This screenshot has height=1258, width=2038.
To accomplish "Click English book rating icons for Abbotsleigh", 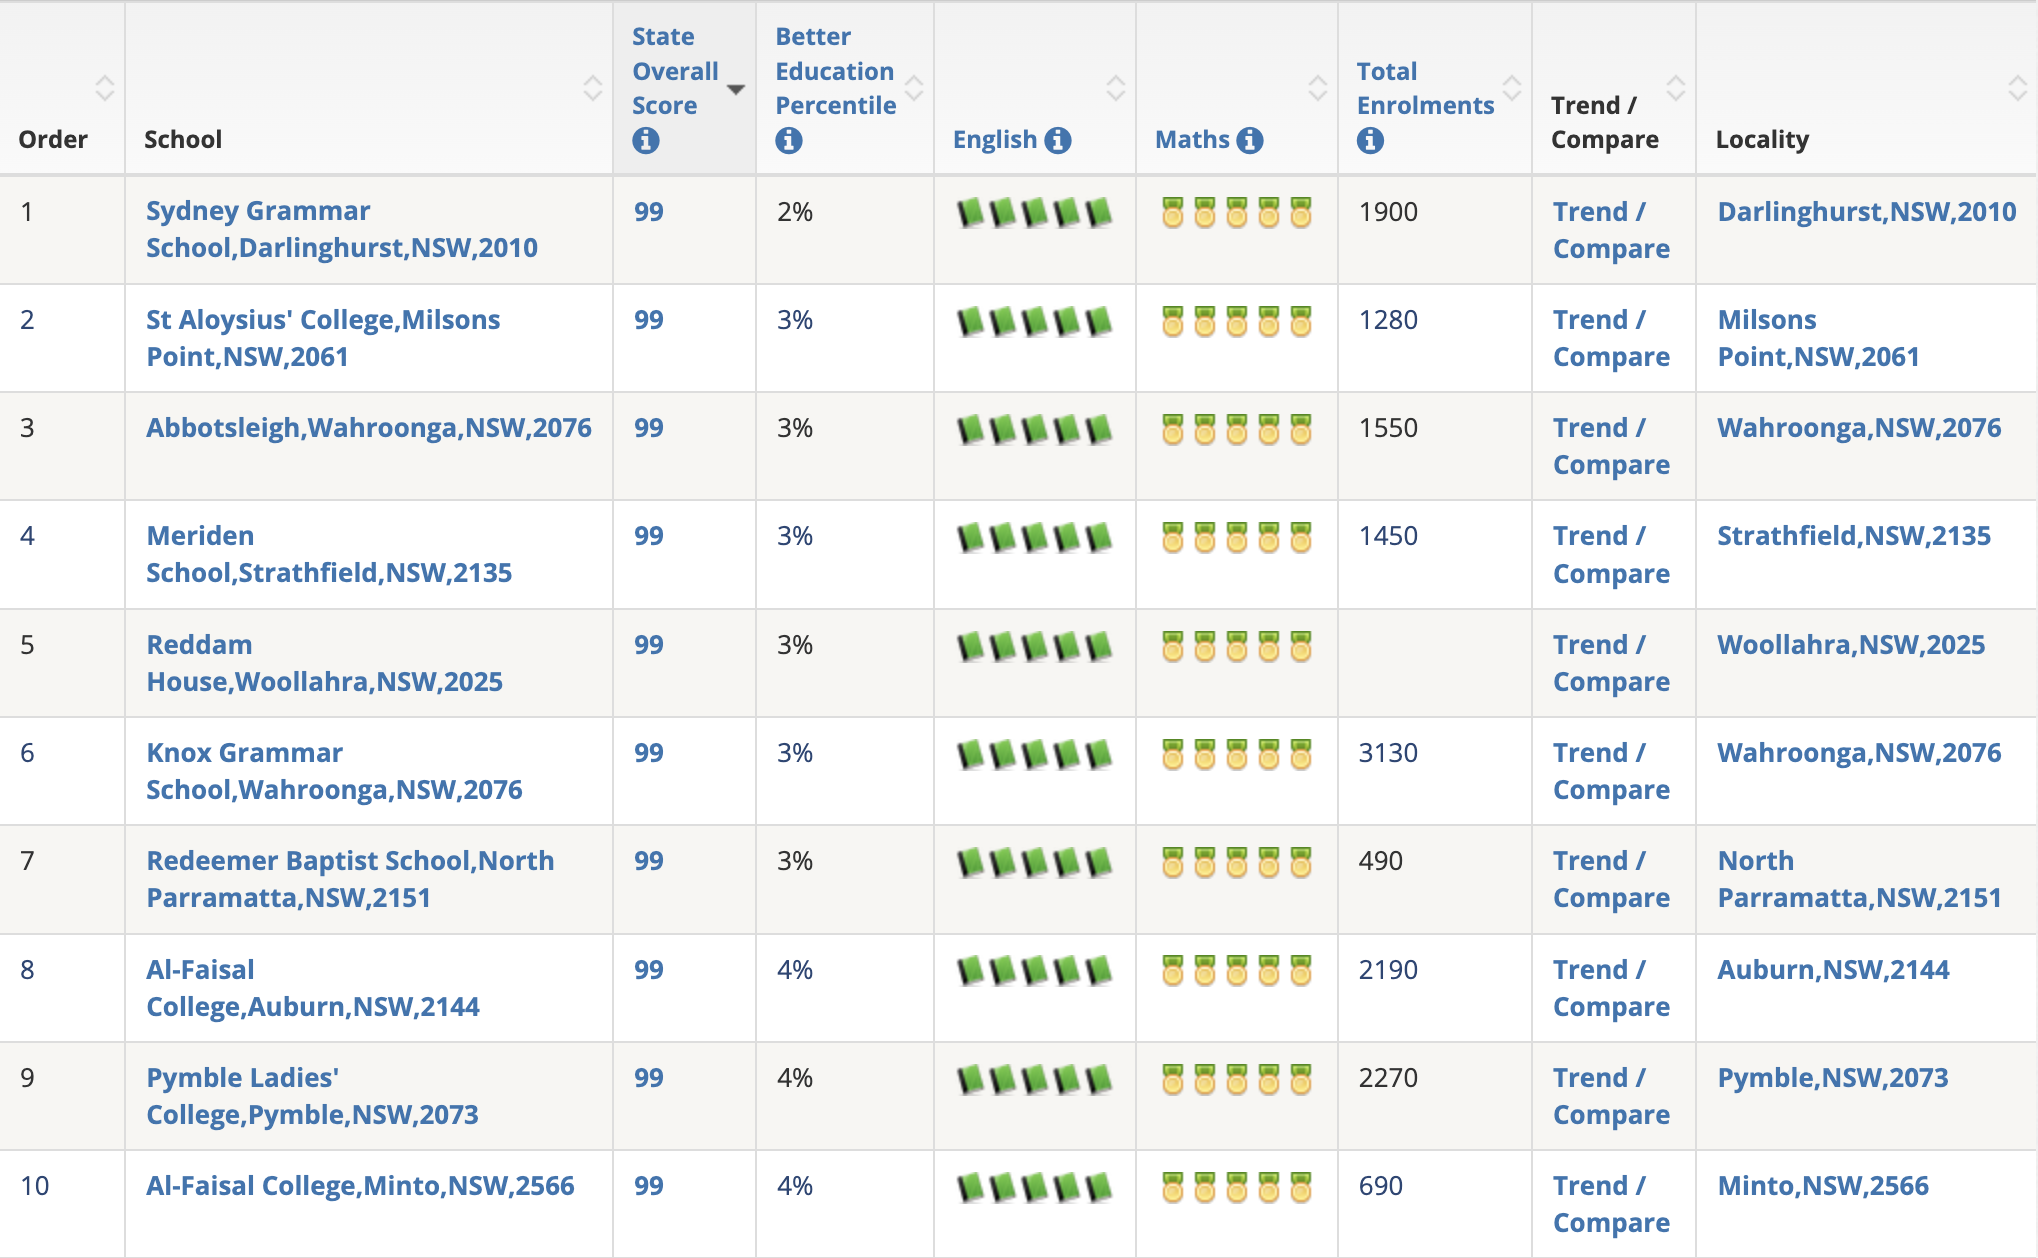I will [1035, 429].
